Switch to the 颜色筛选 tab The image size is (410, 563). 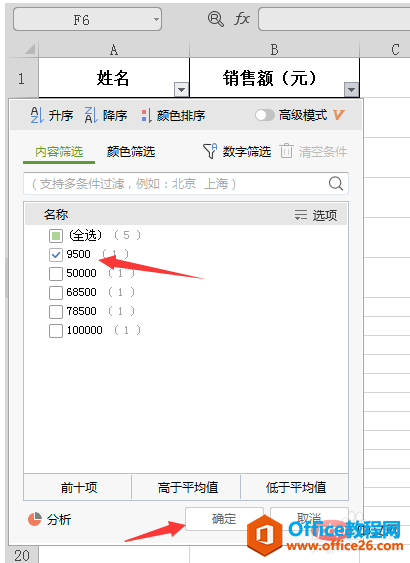click(x=131, y=152)
